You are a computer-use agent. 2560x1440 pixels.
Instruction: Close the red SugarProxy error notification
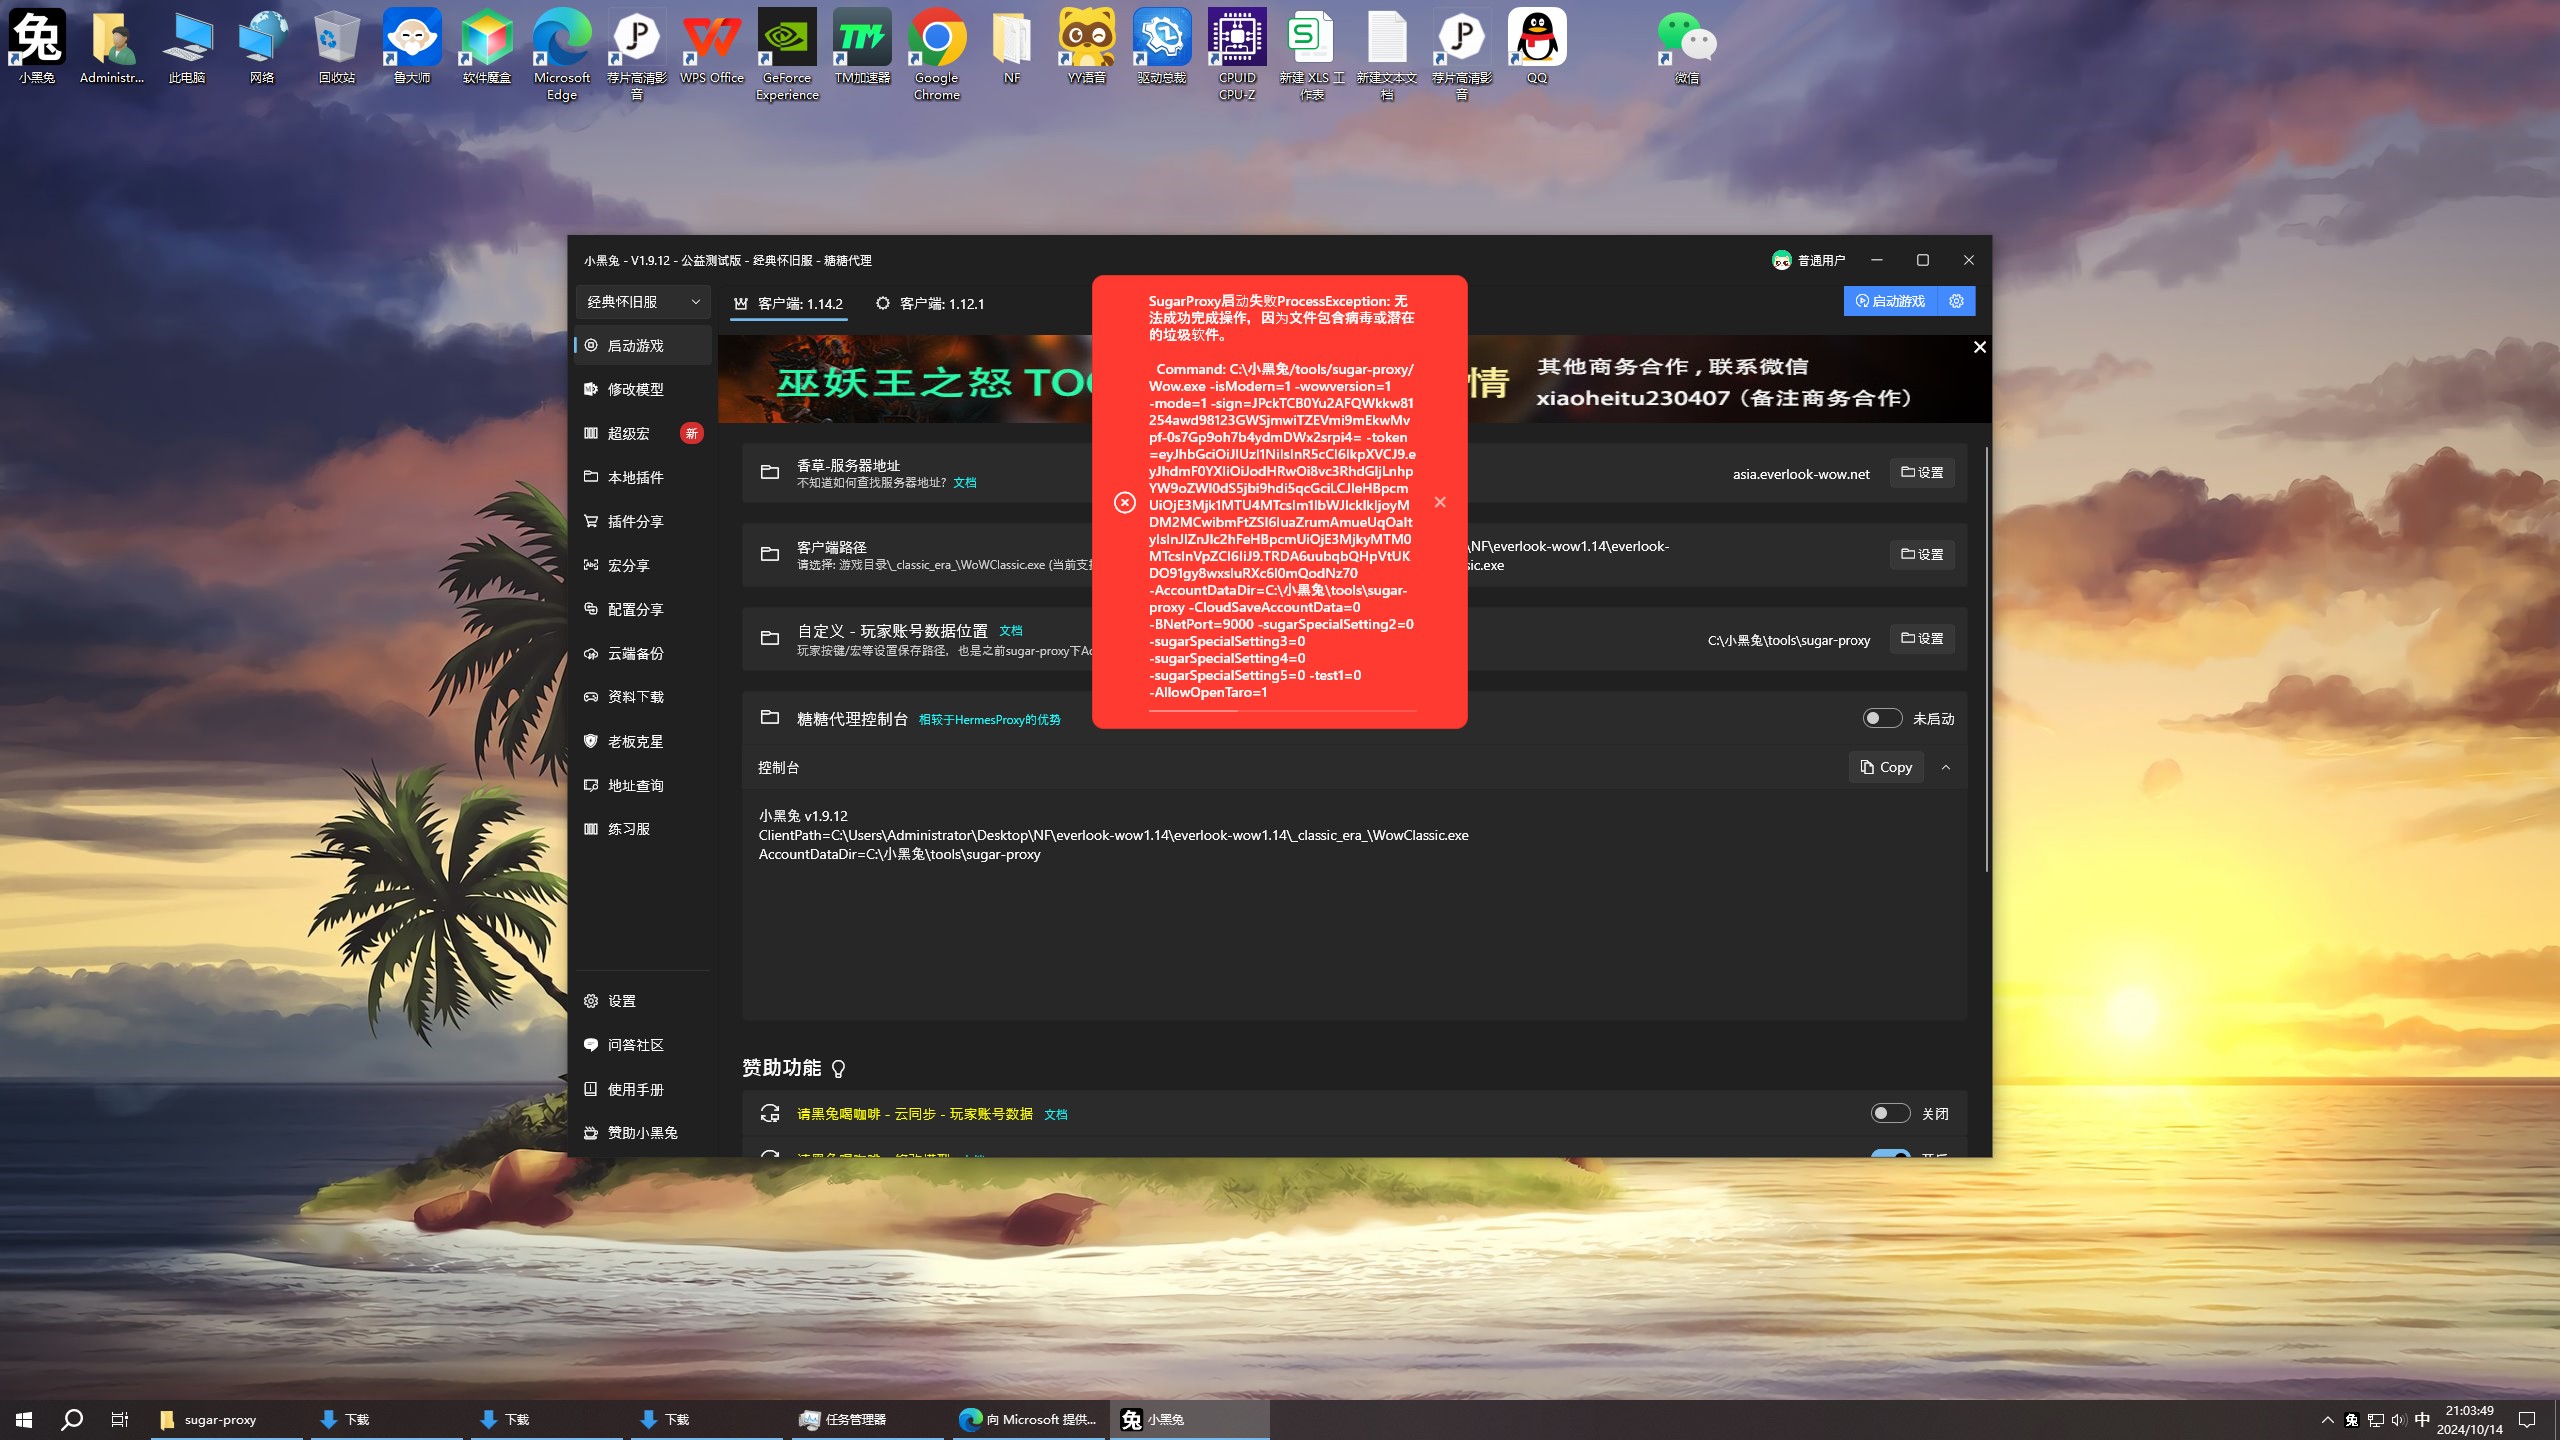click(x=1440, y=502)
